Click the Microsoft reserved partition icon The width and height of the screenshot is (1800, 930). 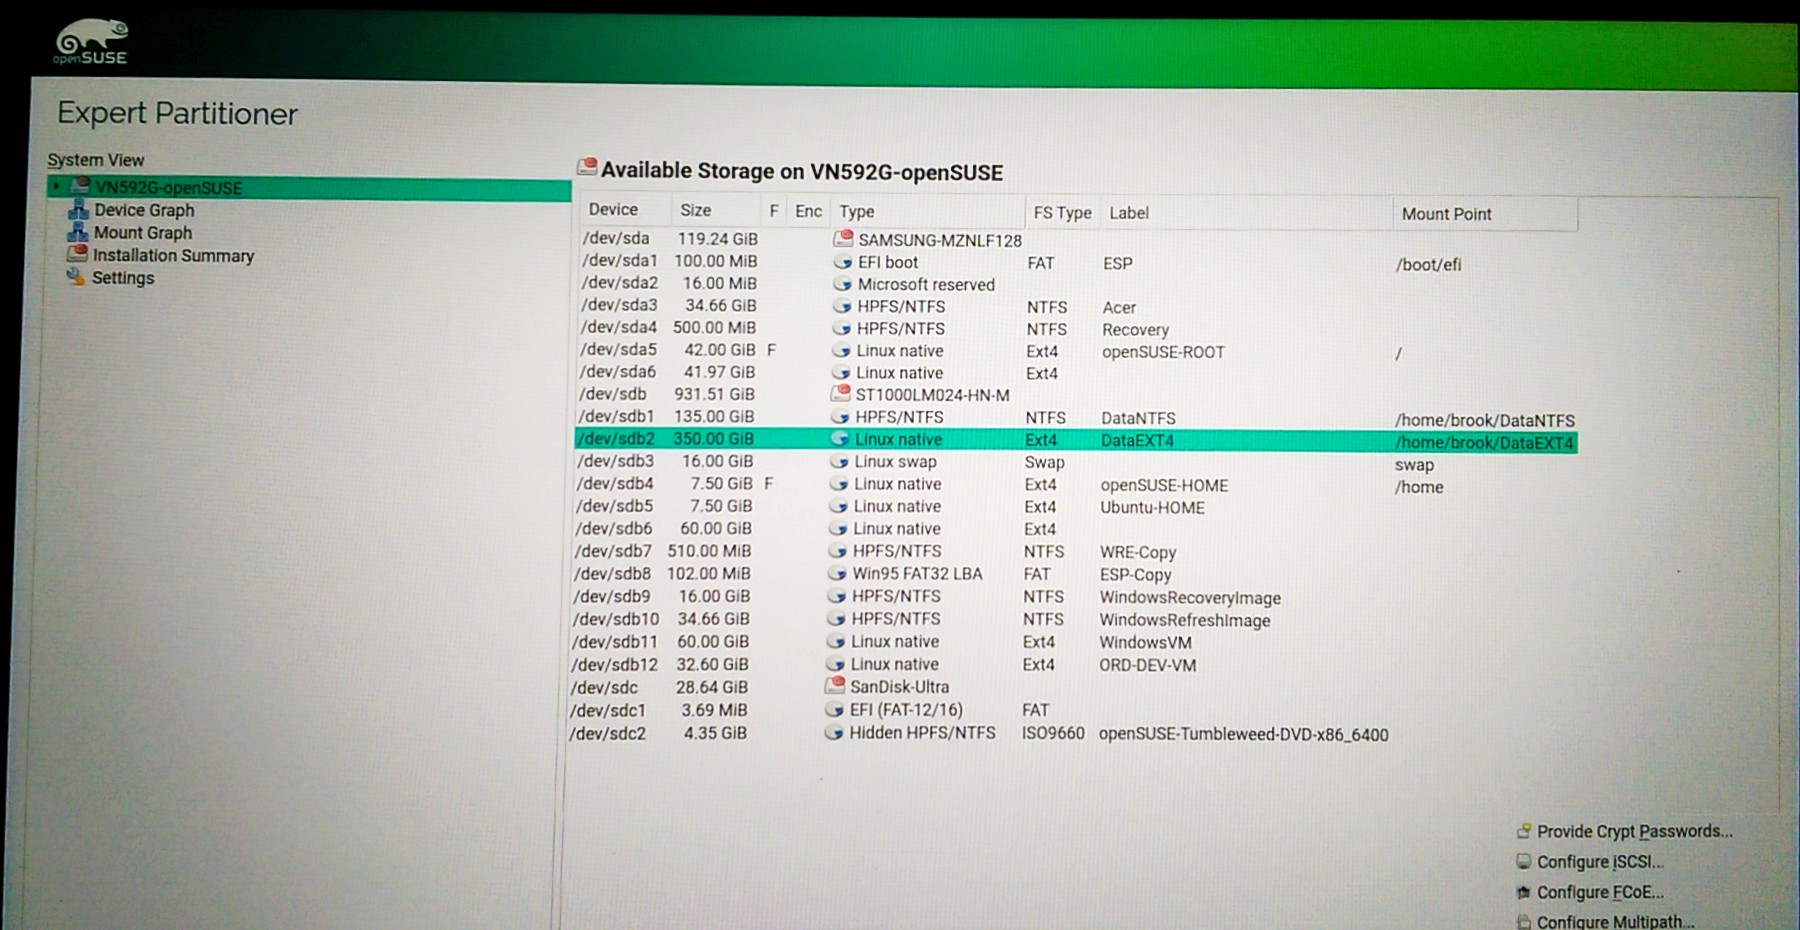pos(843,284)
